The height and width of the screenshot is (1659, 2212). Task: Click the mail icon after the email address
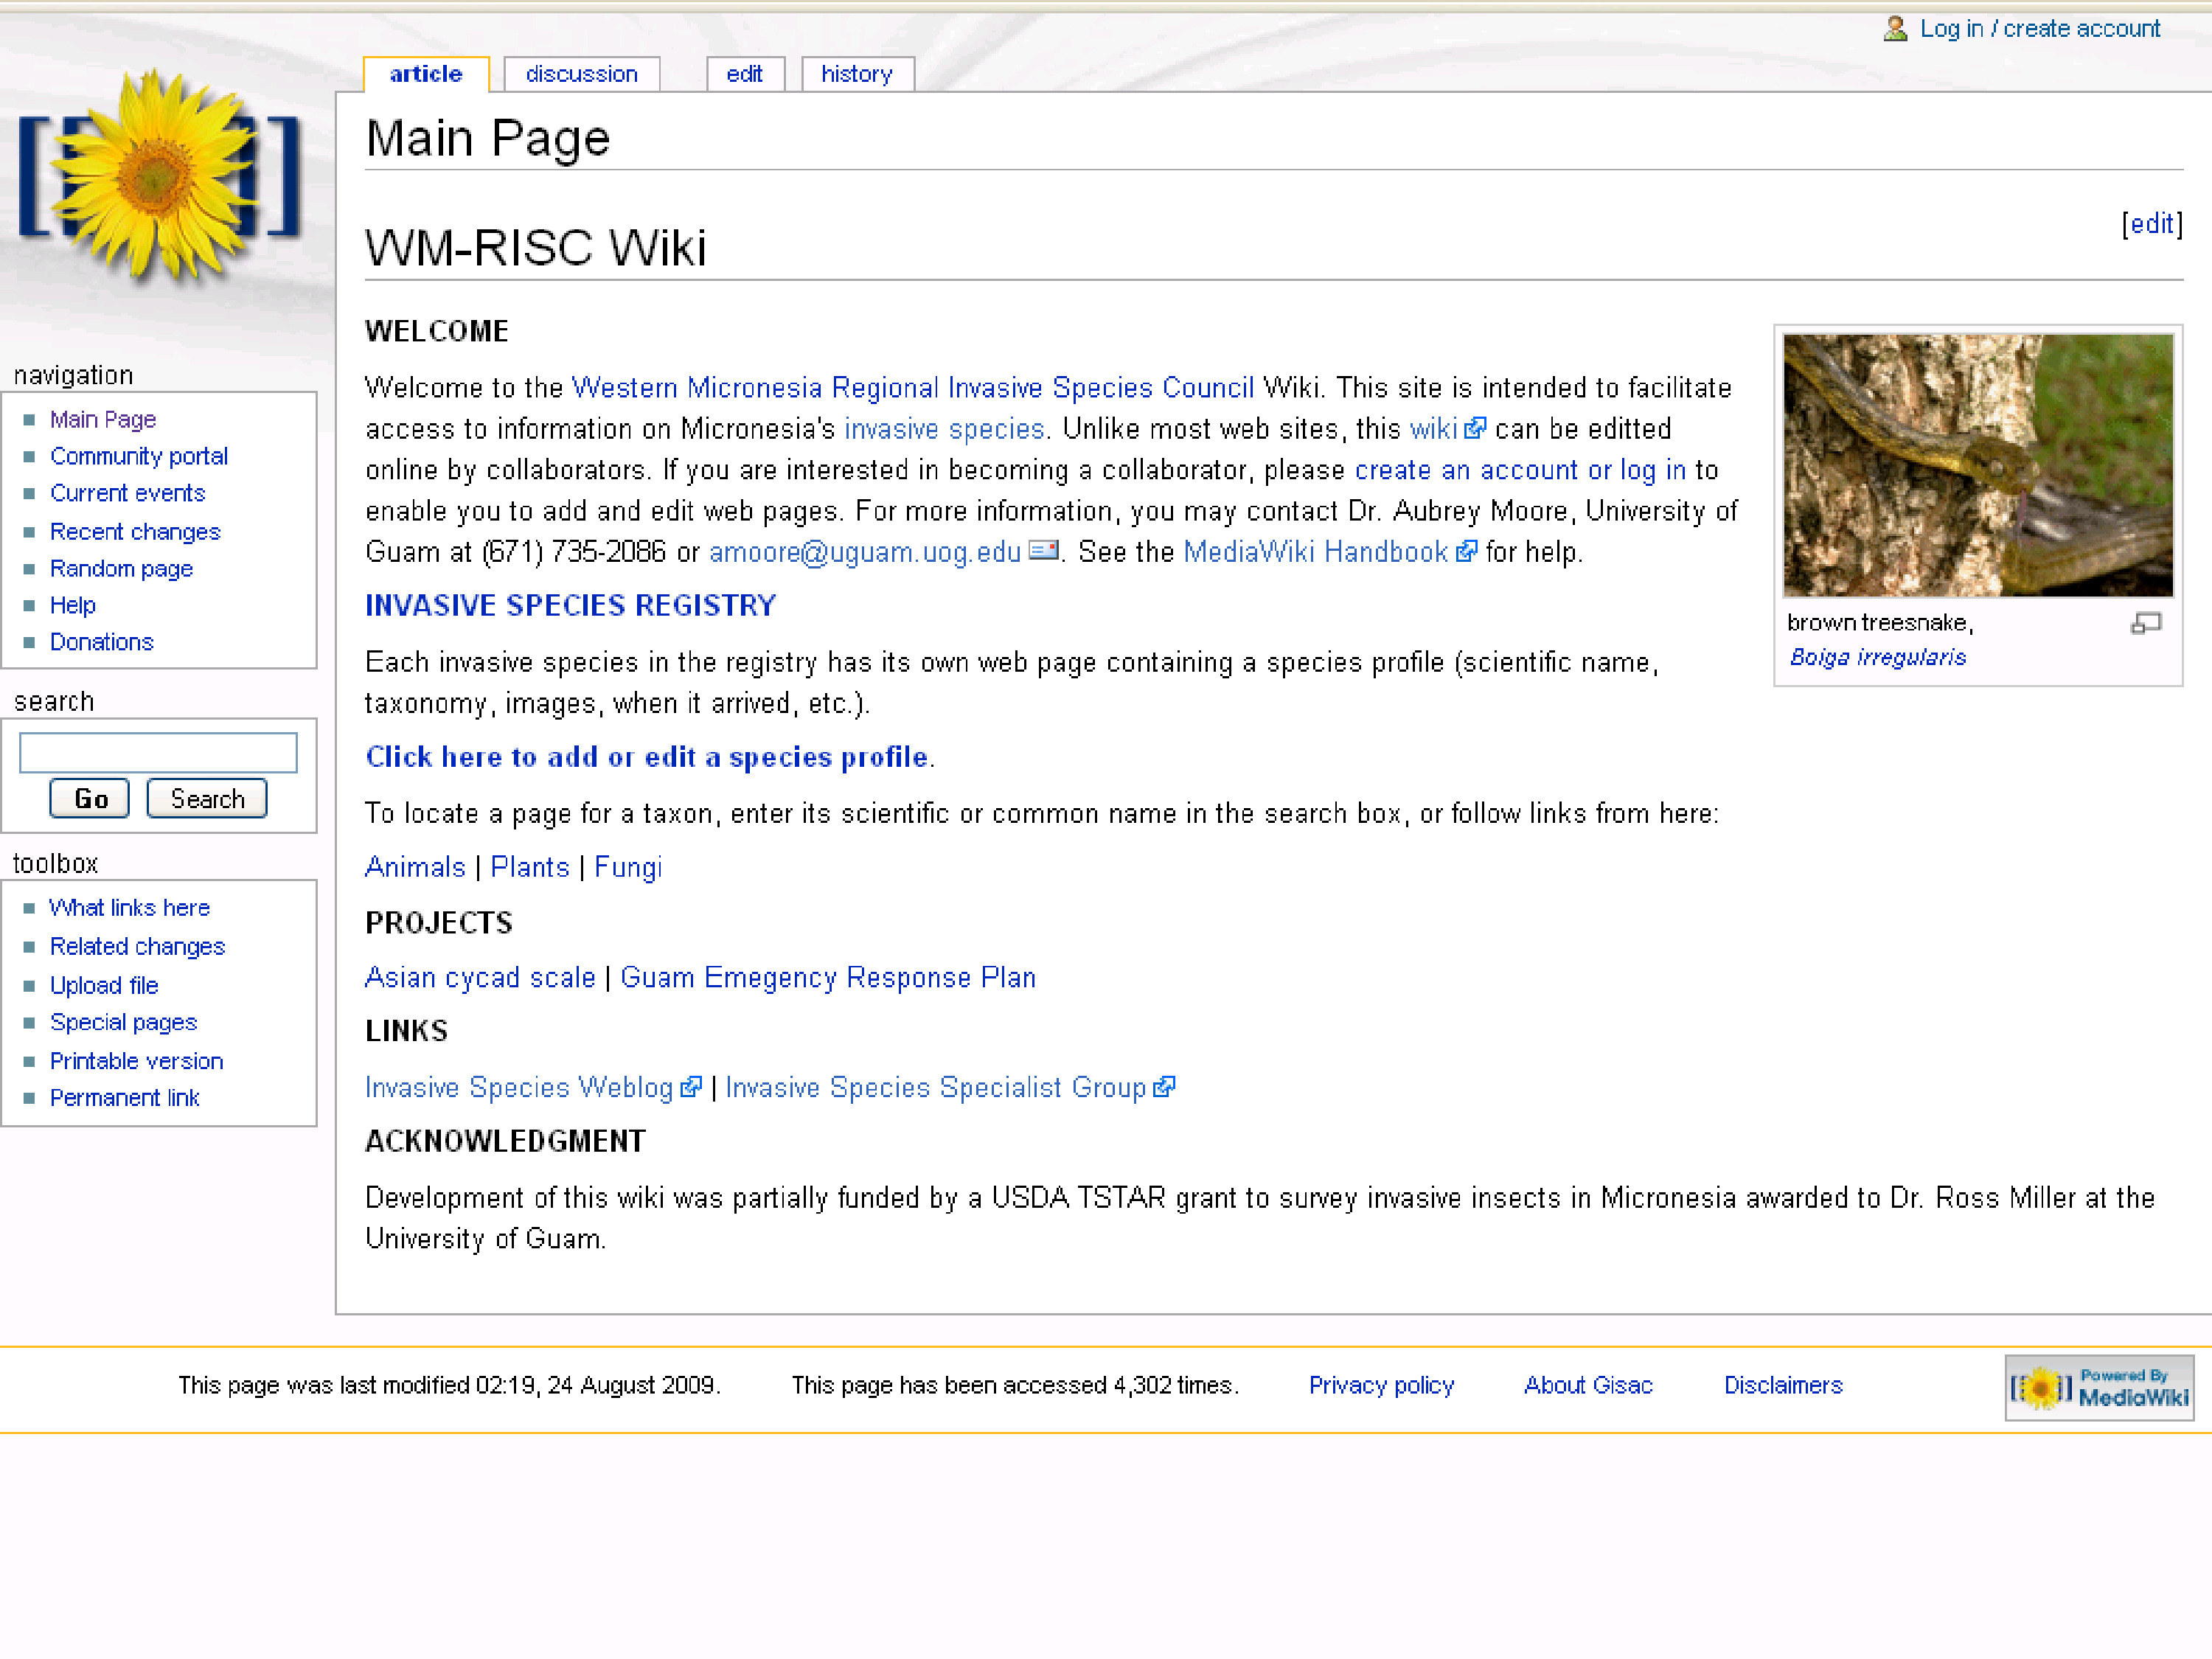[1043, 550]
